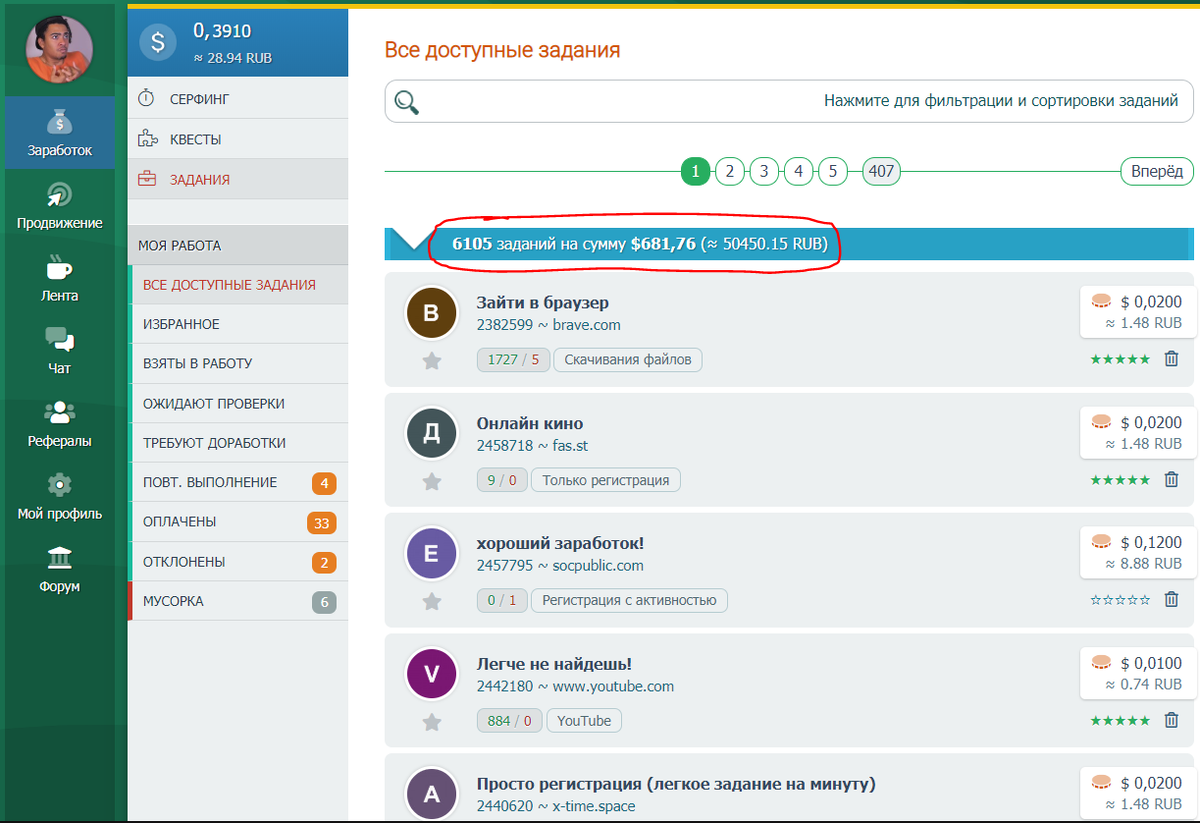This screenshot has width=1200, height=823.
Task: Click the E avatar of socpublic.com task
Action: click(x=431, y=554)
